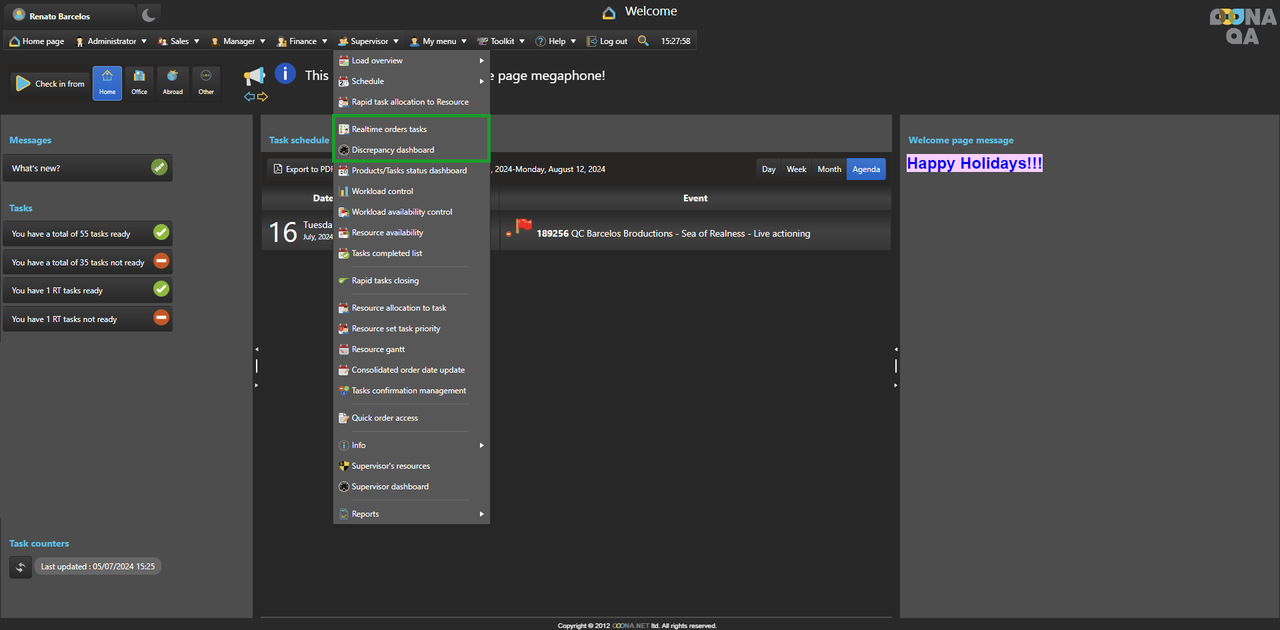
Task: Select Abroad check-in location
Action: click(x=173, y=83)
